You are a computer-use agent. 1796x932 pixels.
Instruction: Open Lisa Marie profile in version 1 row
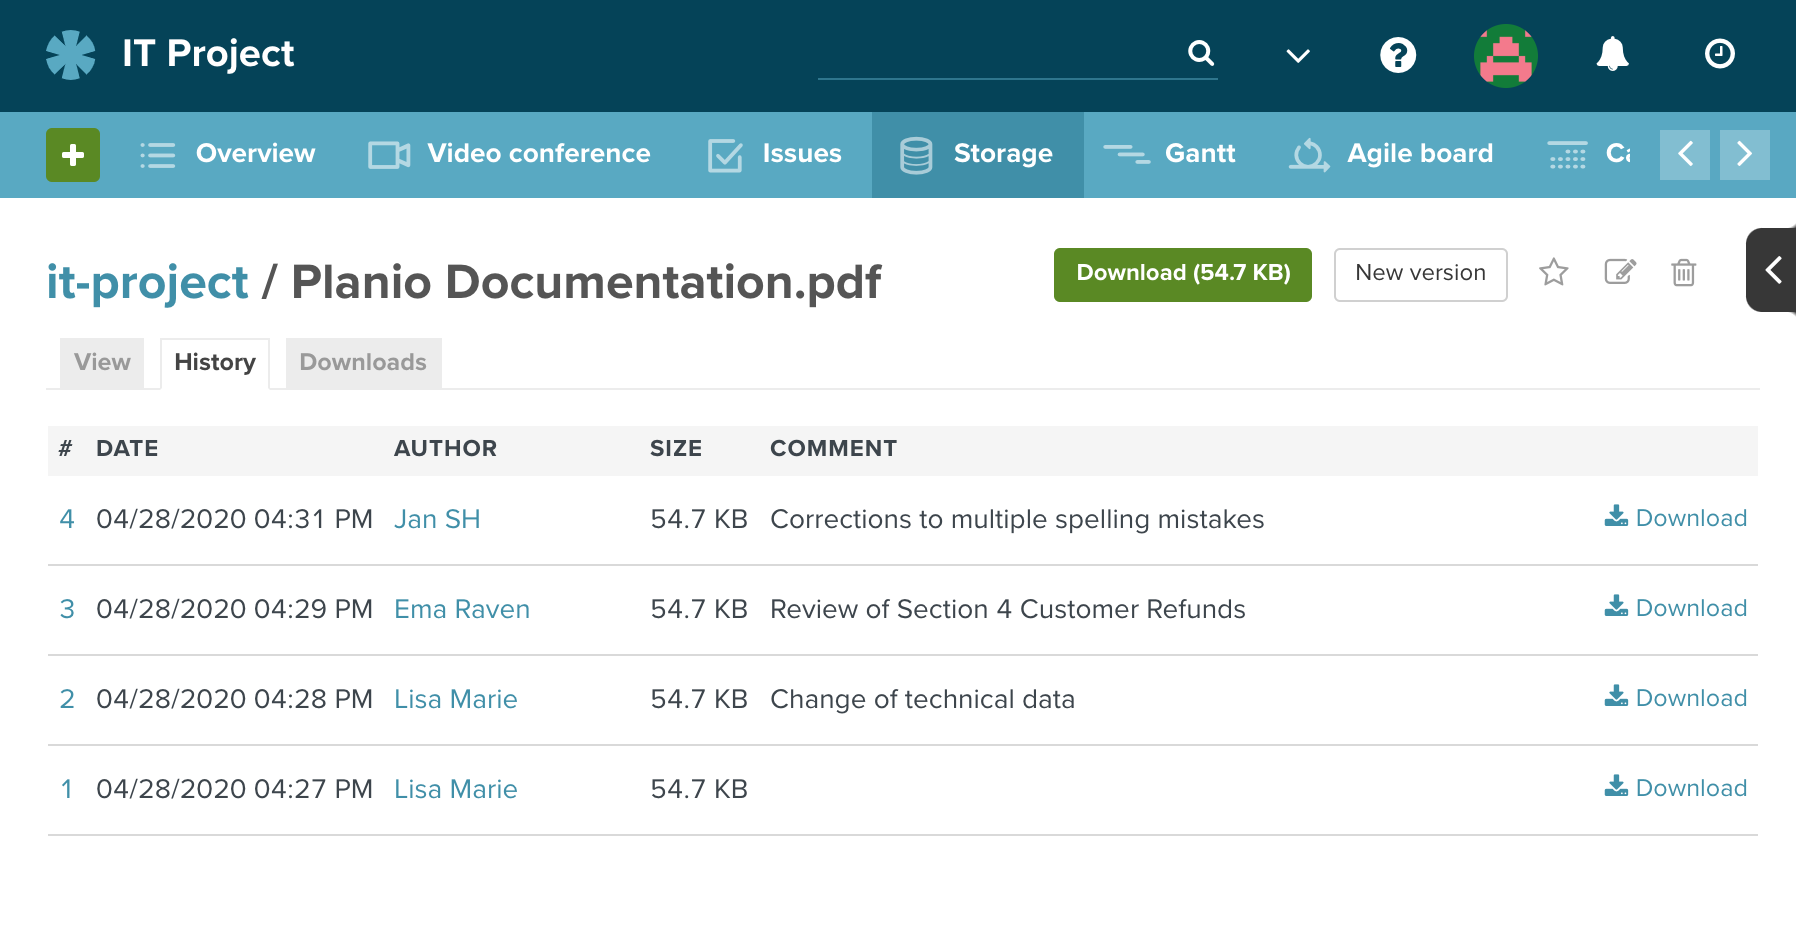click(x=456, y=789)
